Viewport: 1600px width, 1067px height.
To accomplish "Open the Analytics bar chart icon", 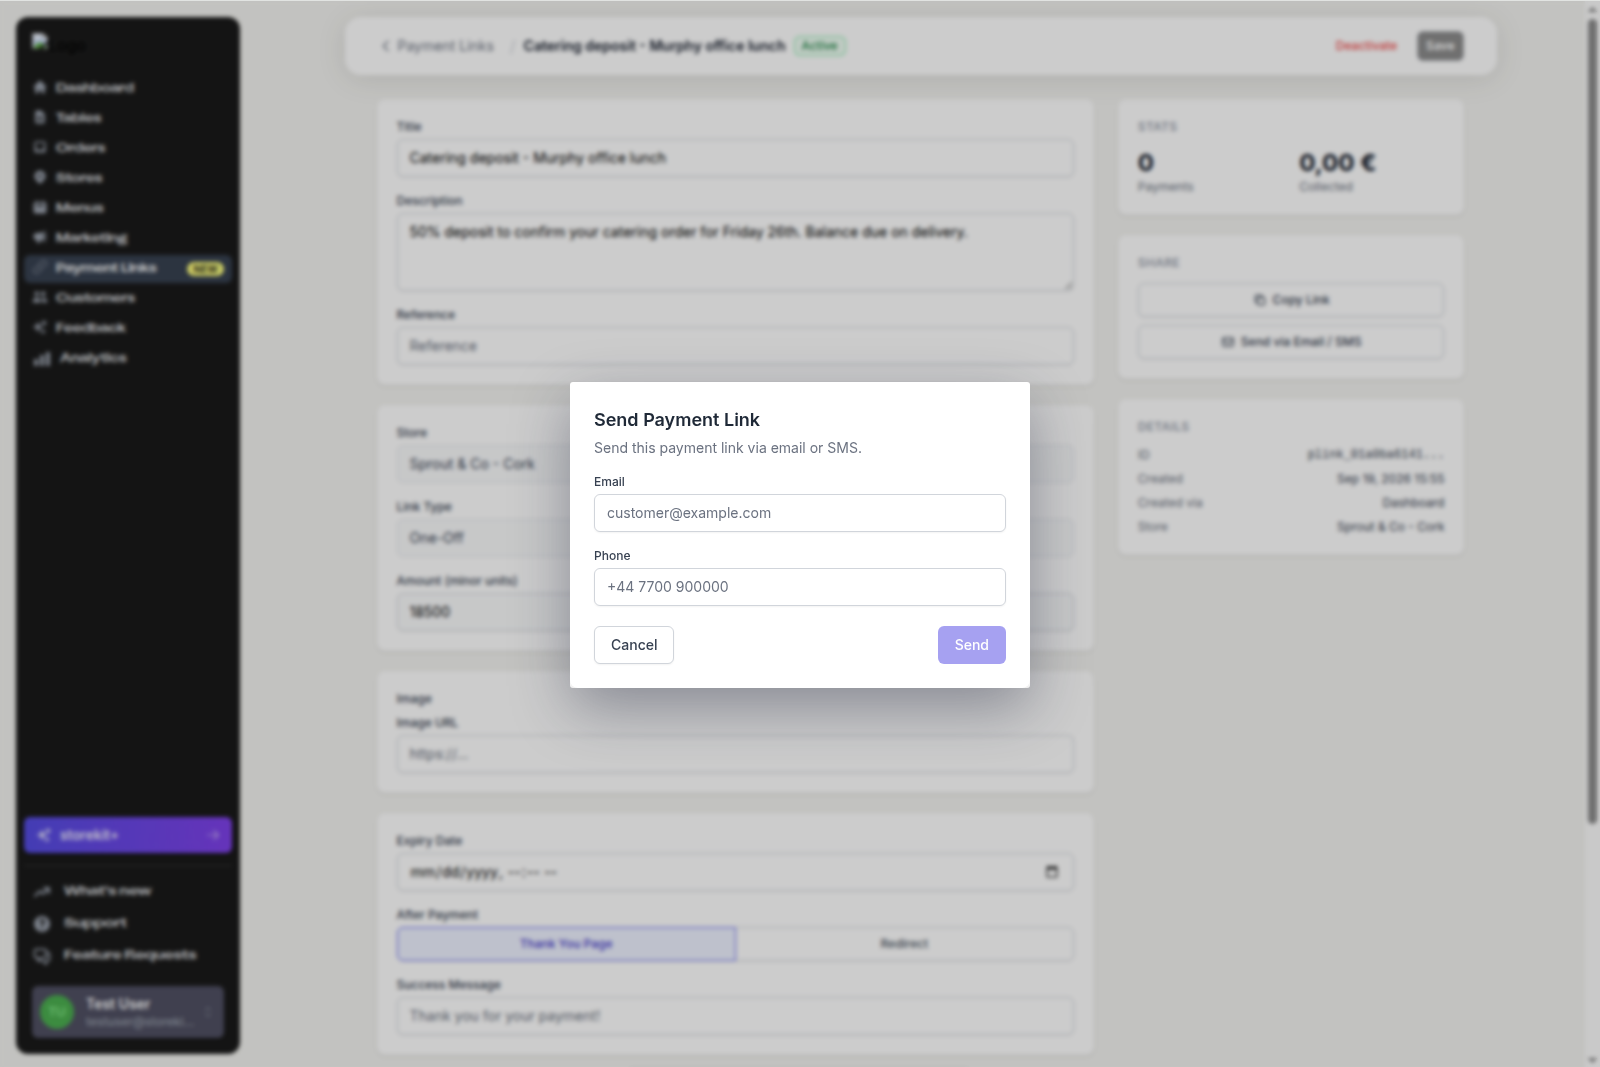I will point(42,358).
